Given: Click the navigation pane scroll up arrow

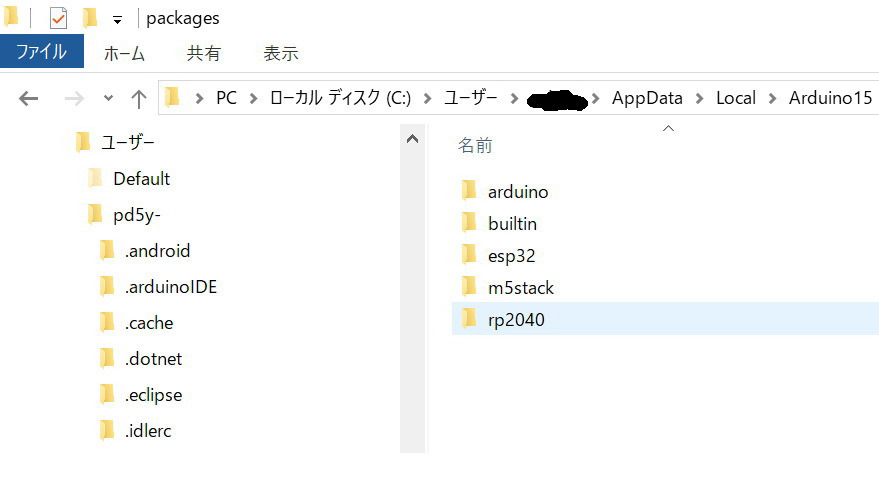Looking at the screenshot, I should click(x=412, y=140).
